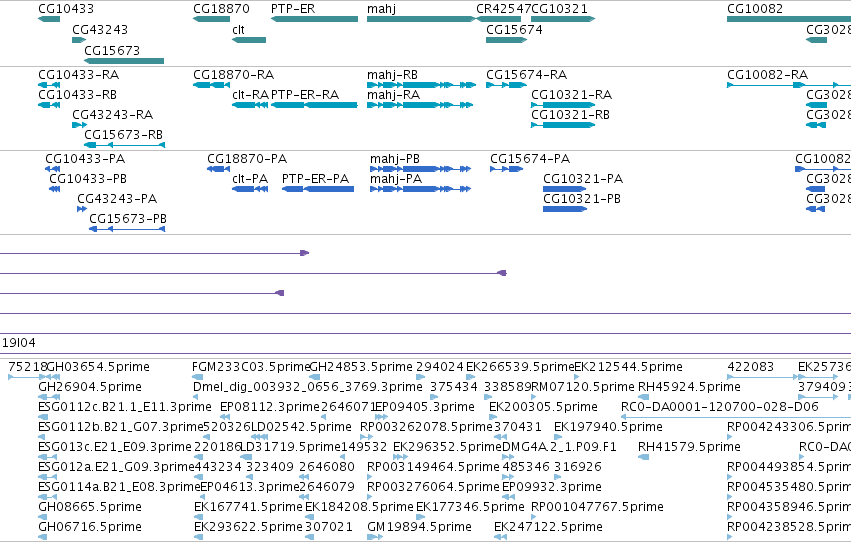Select Dmel_dig_003932_0656_3769.3prime entry

[x=308, y=387]
